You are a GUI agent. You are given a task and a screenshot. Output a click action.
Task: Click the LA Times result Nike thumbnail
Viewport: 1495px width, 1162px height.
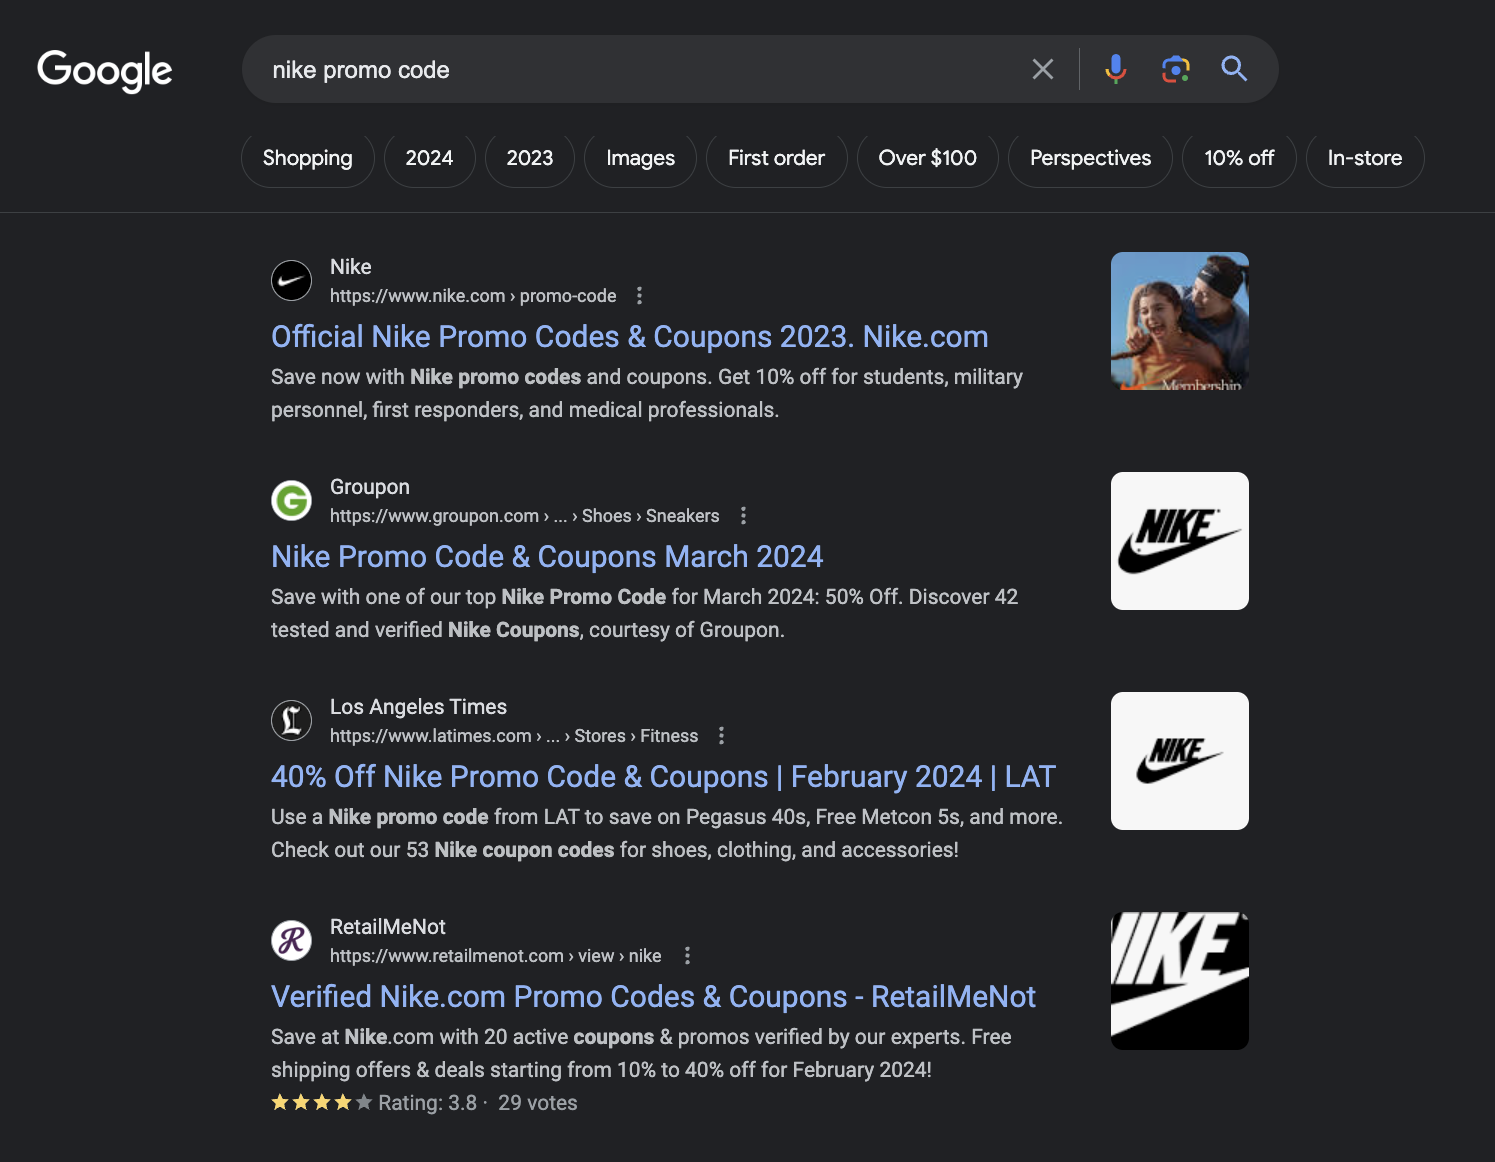click(1180, 761)
